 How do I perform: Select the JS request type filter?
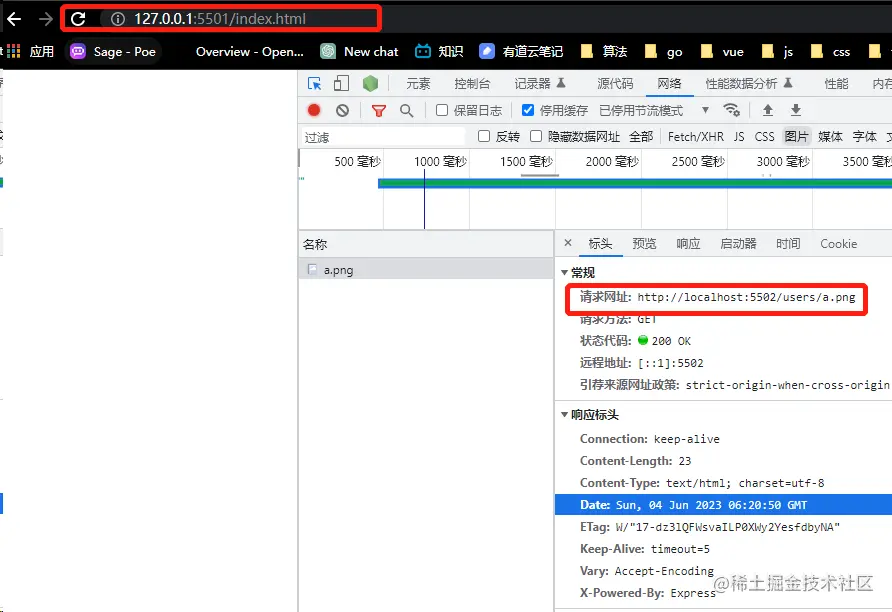click(739, 137)
